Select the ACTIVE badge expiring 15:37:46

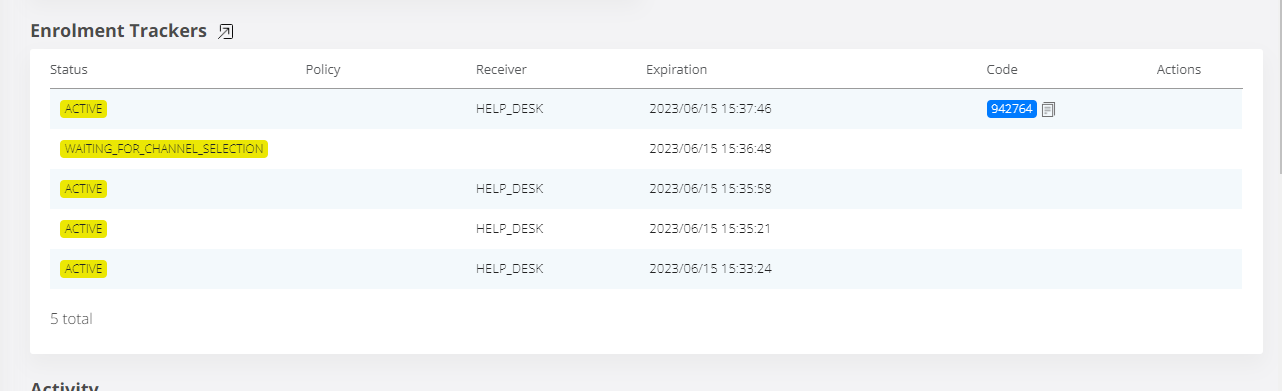(84, 109)
